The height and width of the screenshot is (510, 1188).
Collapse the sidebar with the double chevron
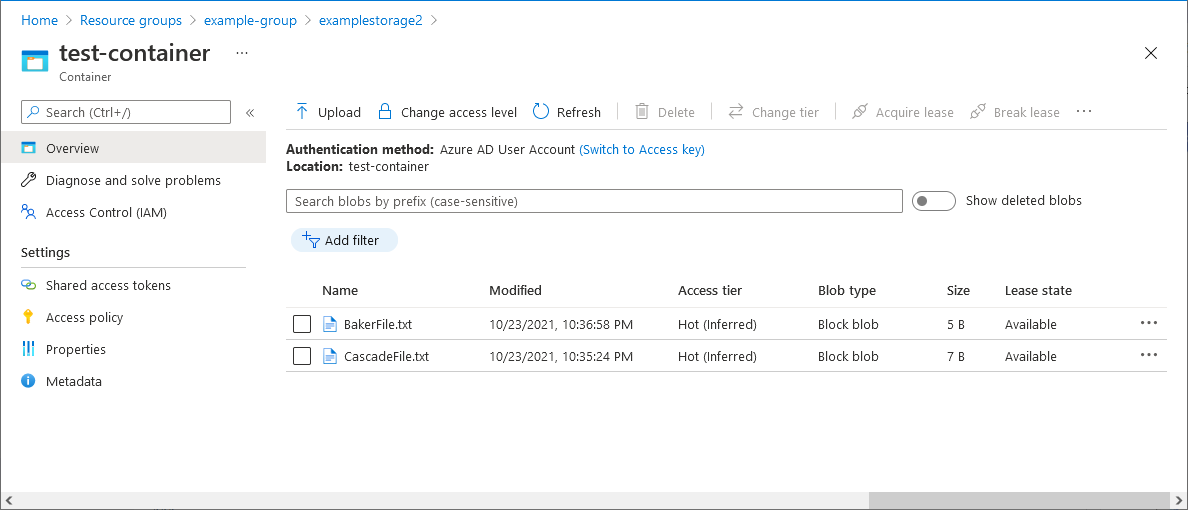coord(250,113)
